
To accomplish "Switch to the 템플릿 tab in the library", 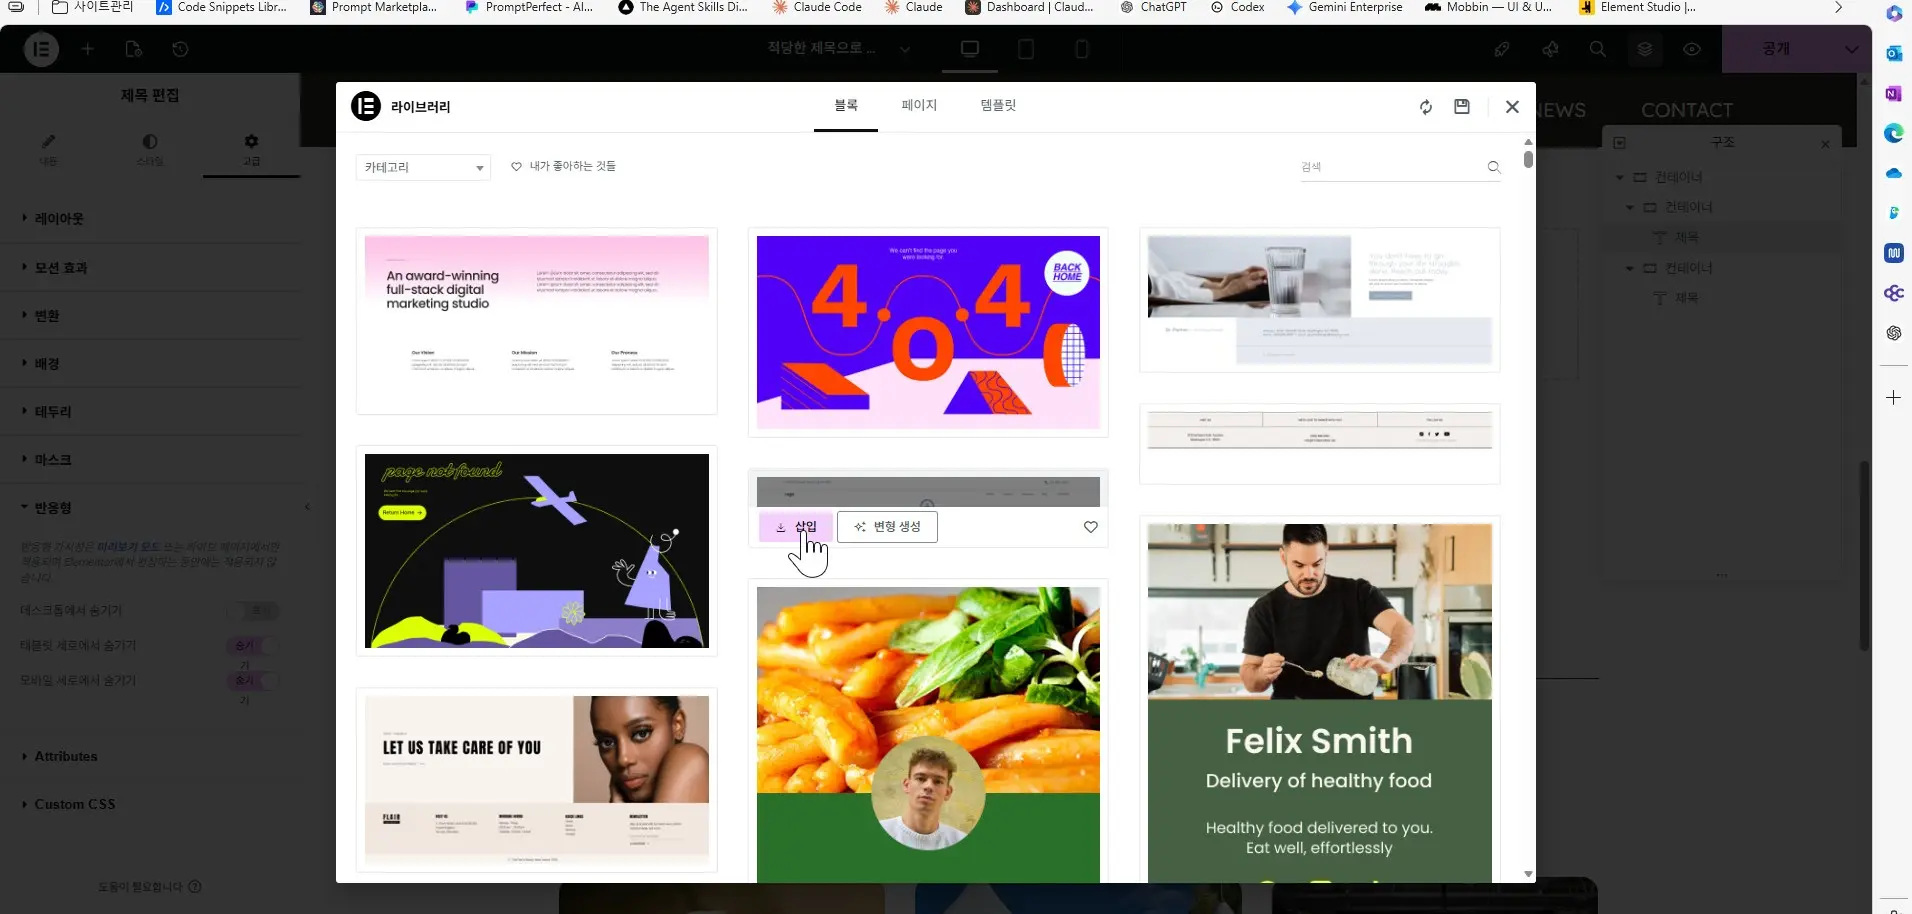I will 998,105.
